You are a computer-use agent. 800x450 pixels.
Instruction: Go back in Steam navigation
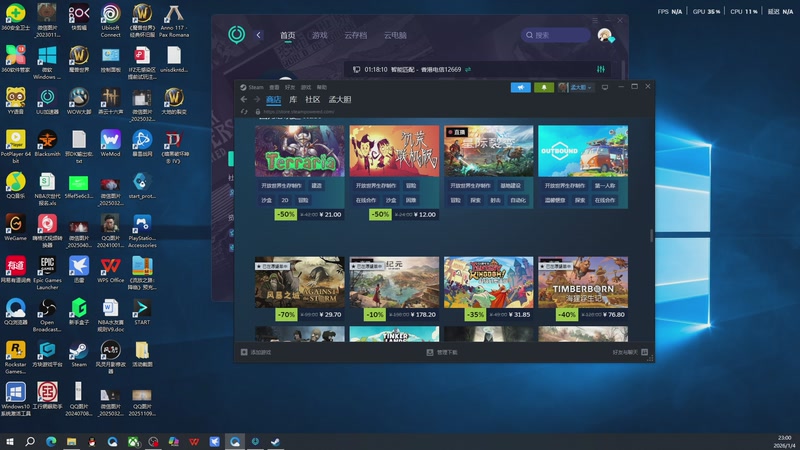click(244, 99)
